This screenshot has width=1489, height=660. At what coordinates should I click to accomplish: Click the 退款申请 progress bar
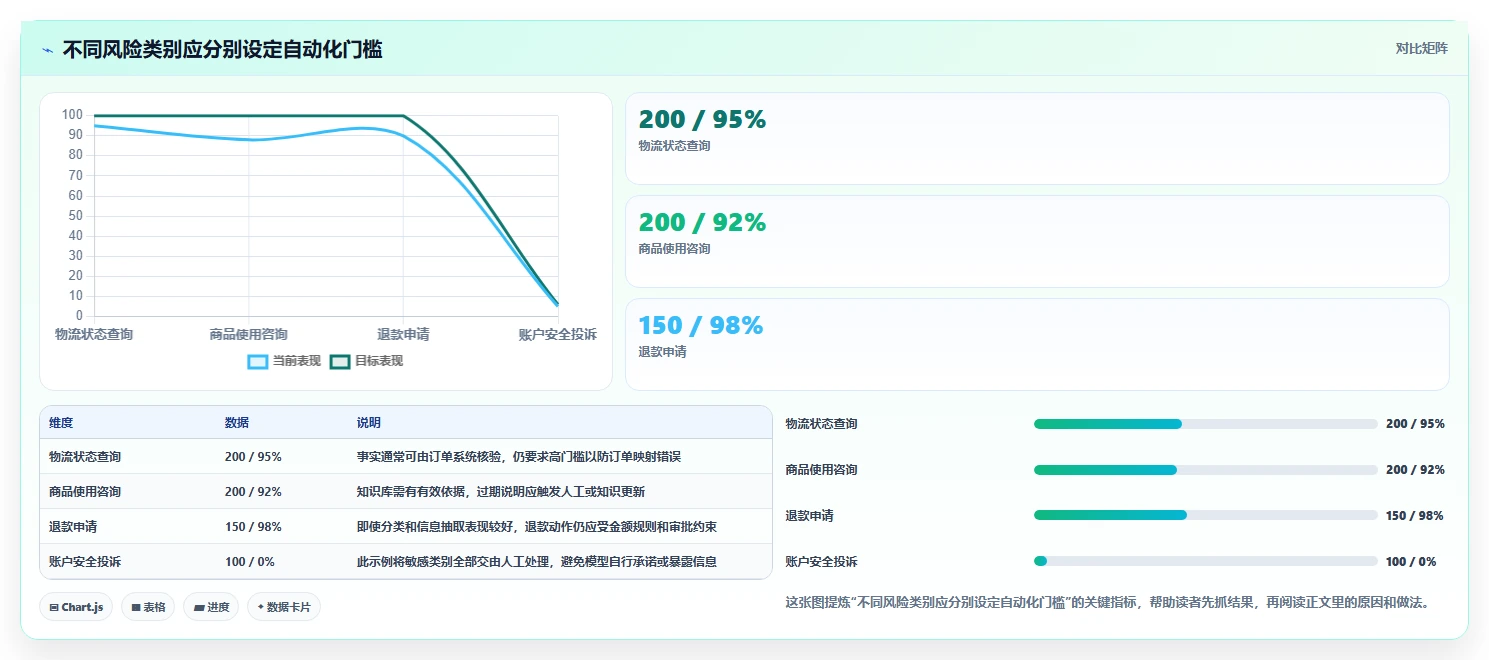(1205, 516)
